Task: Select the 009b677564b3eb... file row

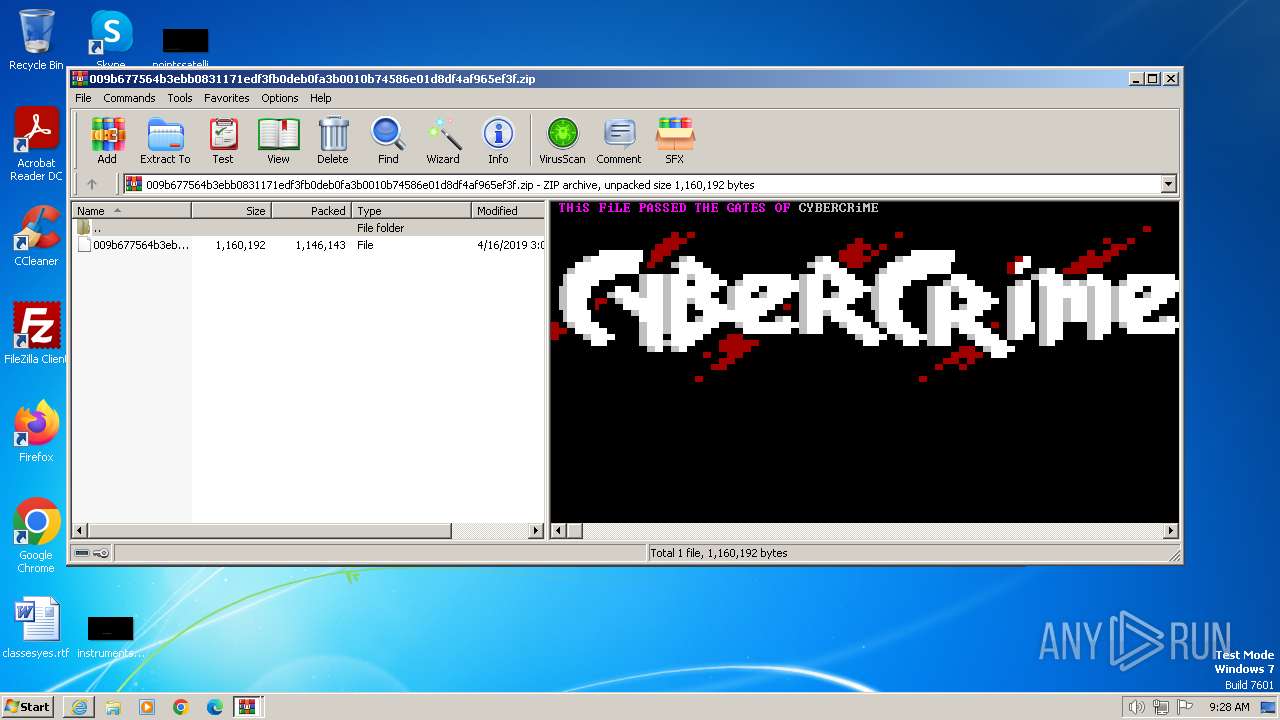Action: point(309,245)
